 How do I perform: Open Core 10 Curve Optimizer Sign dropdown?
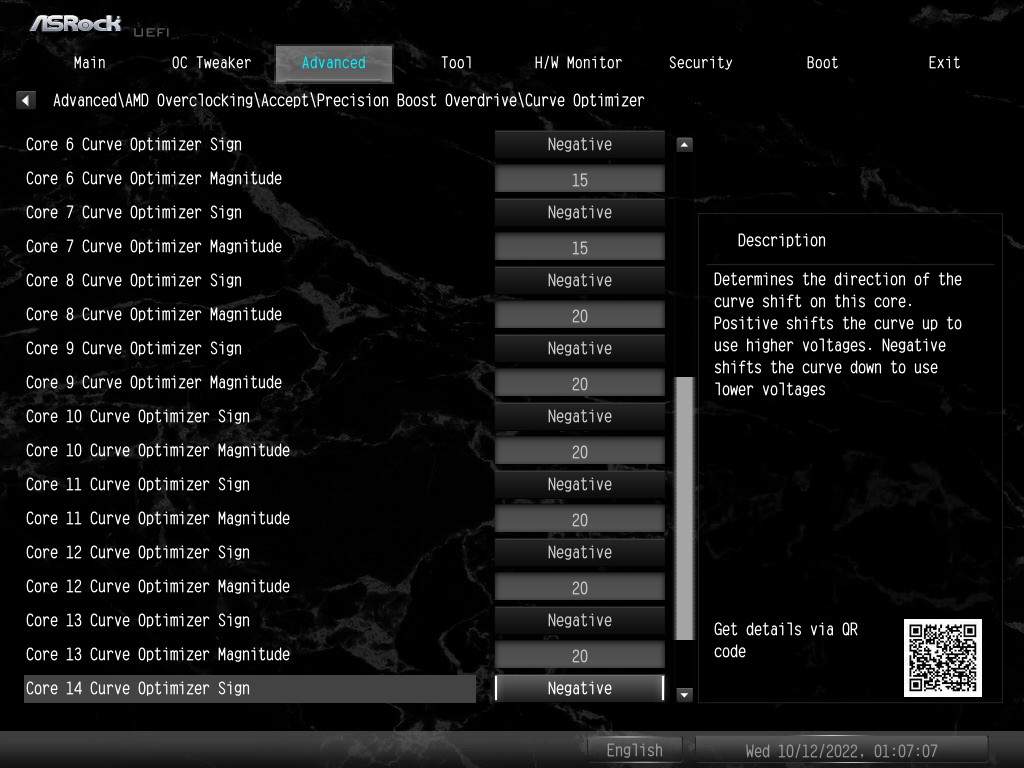click(580, 416)
